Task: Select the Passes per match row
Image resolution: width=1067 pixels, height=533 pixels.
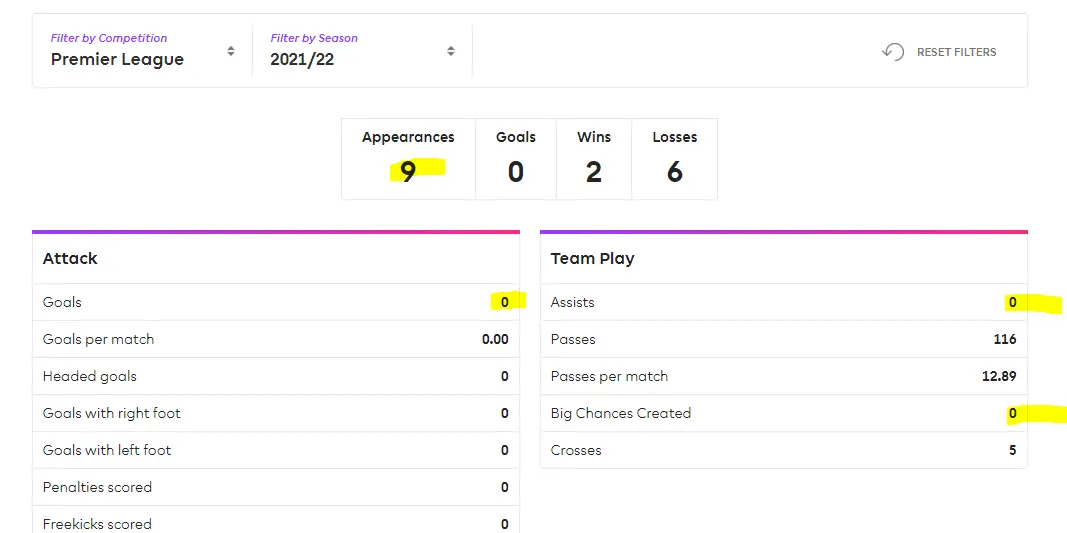Action: click(783, 376)
